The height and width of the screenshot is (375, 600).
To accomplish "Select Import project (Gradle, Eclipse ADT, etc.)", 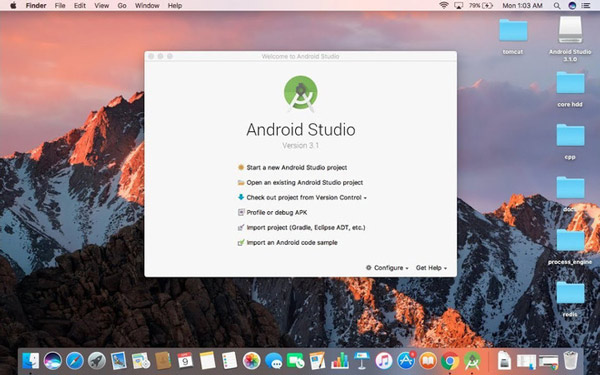I will (302, 227).
